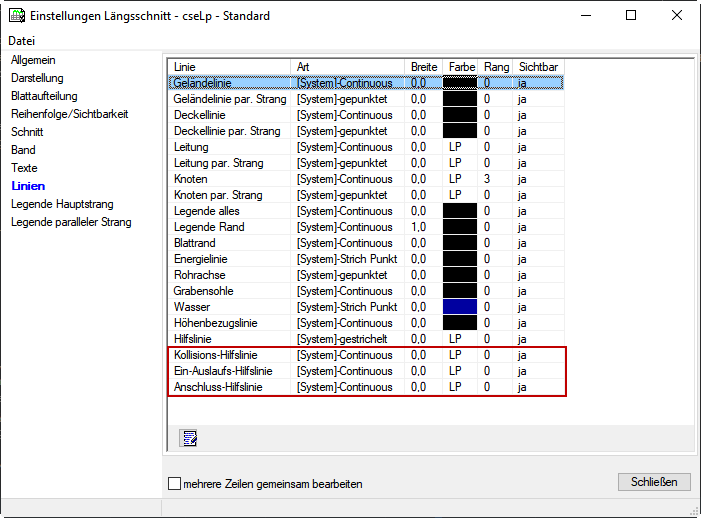Screen dimensions: 701x518
Task: Click the application icon in title bar
Action: (16, 16)
